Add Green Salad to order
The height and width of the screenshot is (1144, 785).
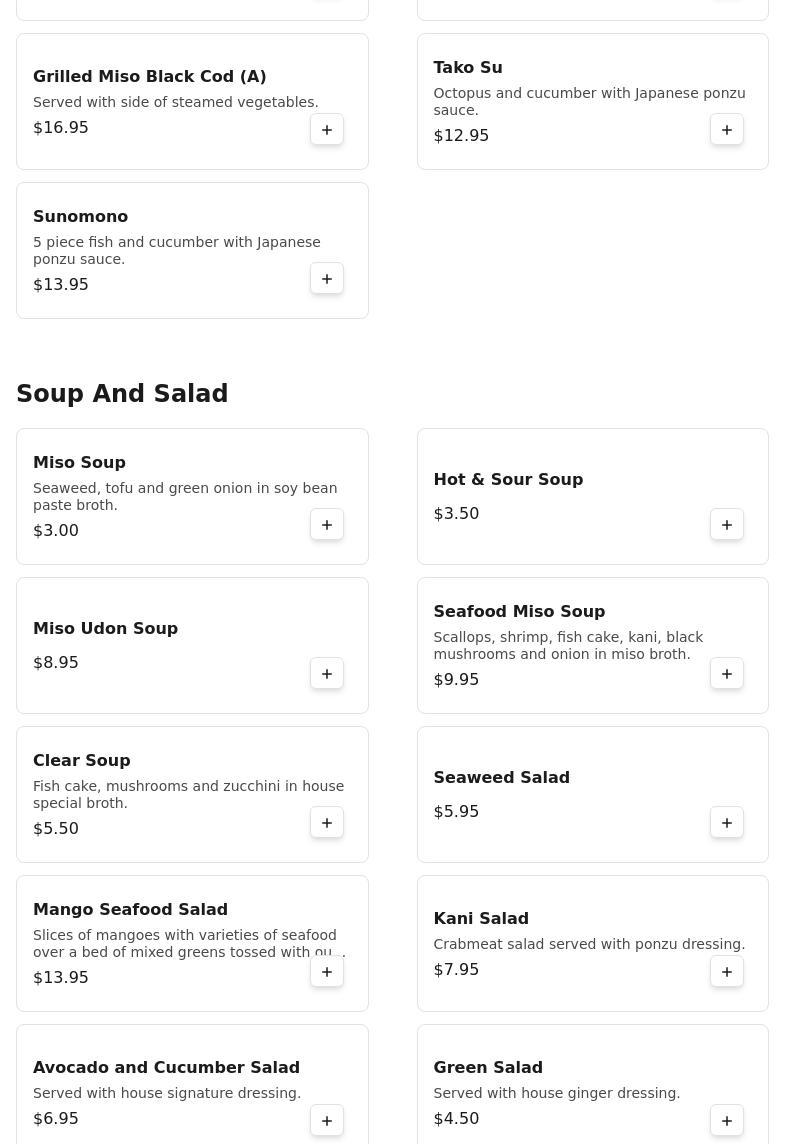point(727,1120)
